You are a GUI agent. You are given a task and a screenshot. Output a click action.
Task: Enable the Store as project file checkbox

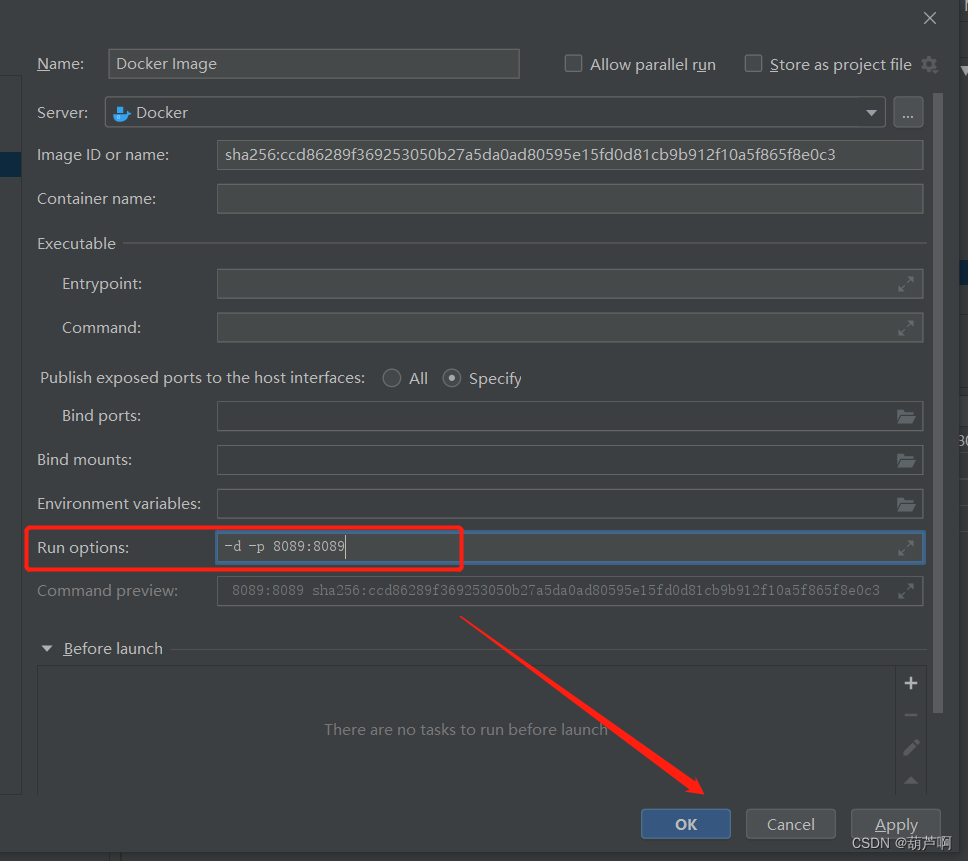[x=753, y=63]
